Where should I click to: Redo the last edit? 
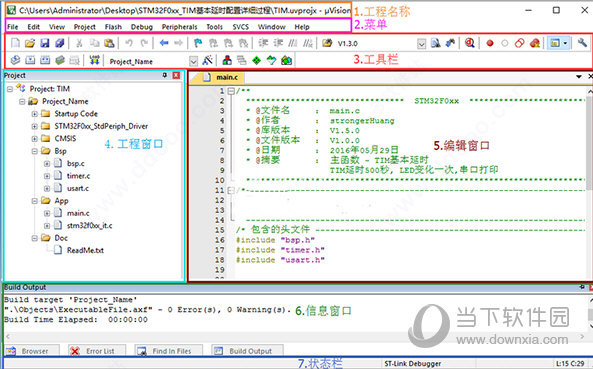click(x=144, y=43)
